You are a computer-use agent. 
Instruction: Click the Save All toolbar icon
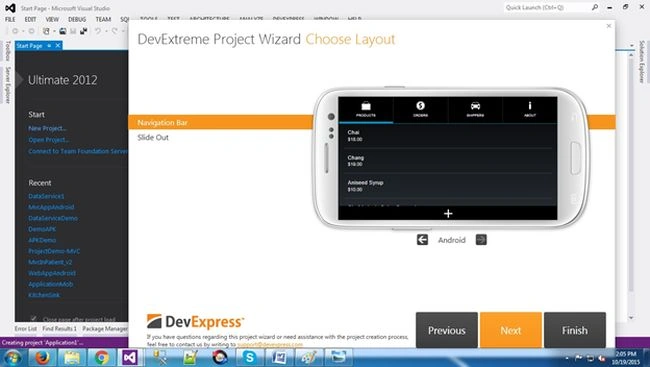(x=84, y=31)
